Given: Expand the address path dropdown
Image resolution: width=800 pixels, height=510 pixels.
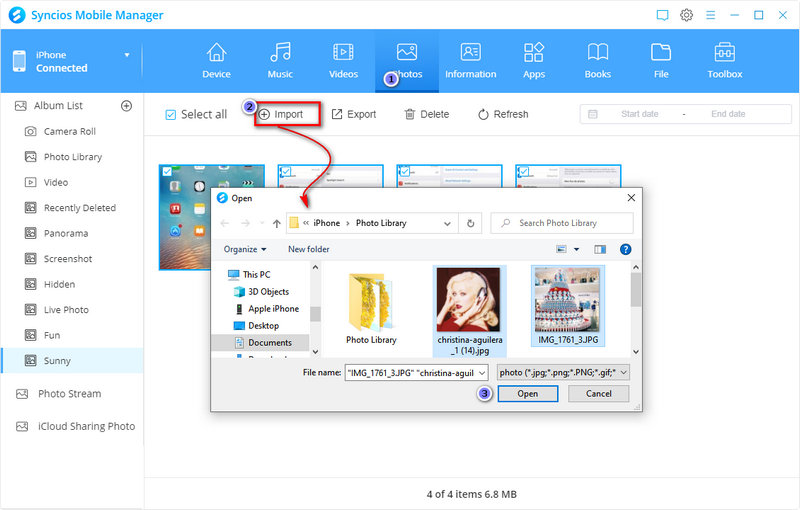Looking at the screenshot, I should tap(447, 223).
